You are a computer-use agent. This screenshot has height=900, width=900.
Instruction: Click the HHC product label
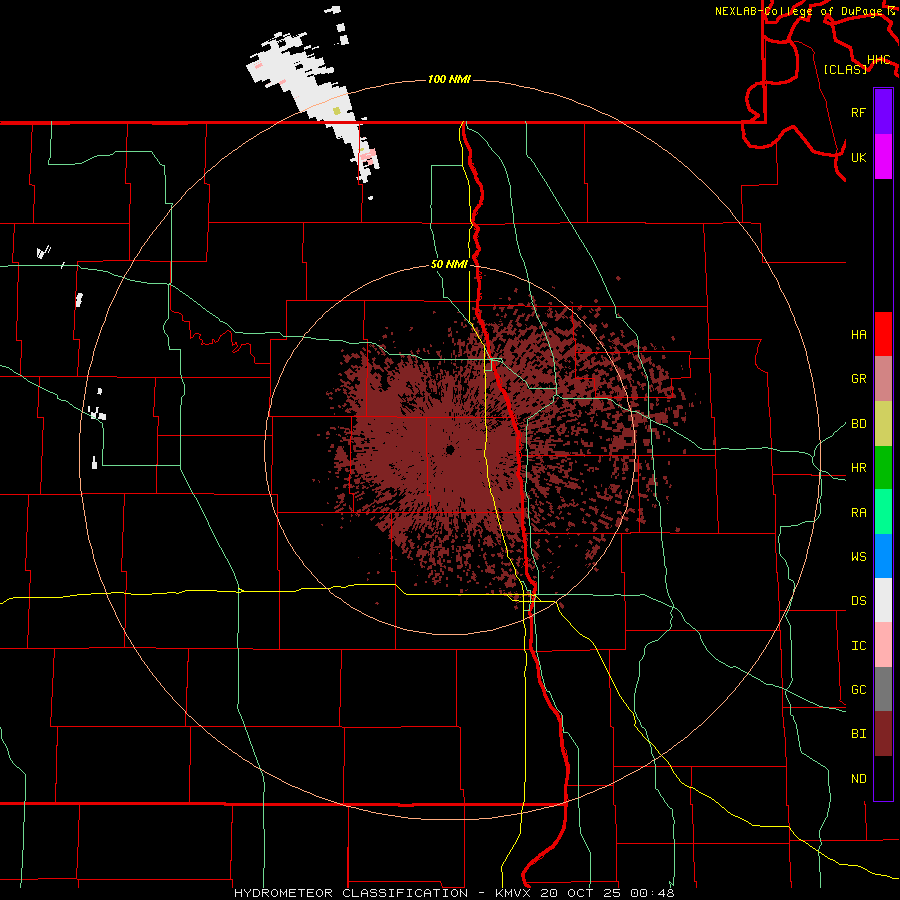[878, 60]
